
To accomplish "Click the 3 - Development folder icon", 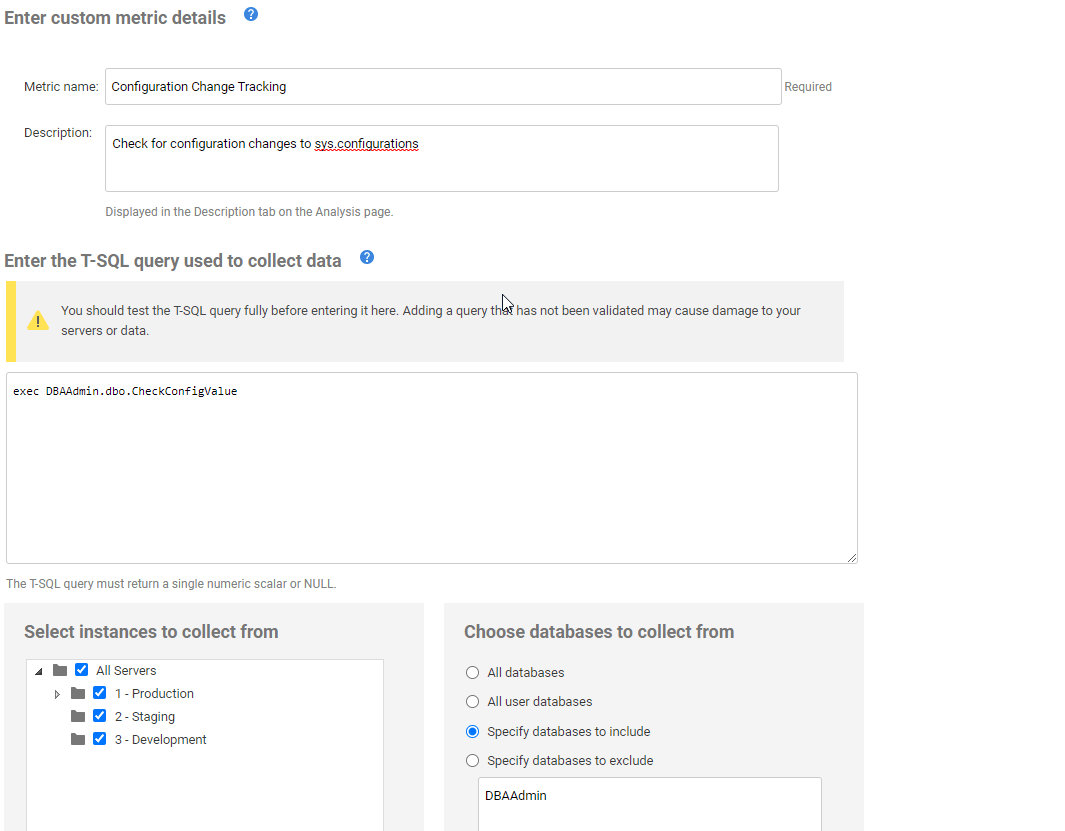I will [78, 740].
